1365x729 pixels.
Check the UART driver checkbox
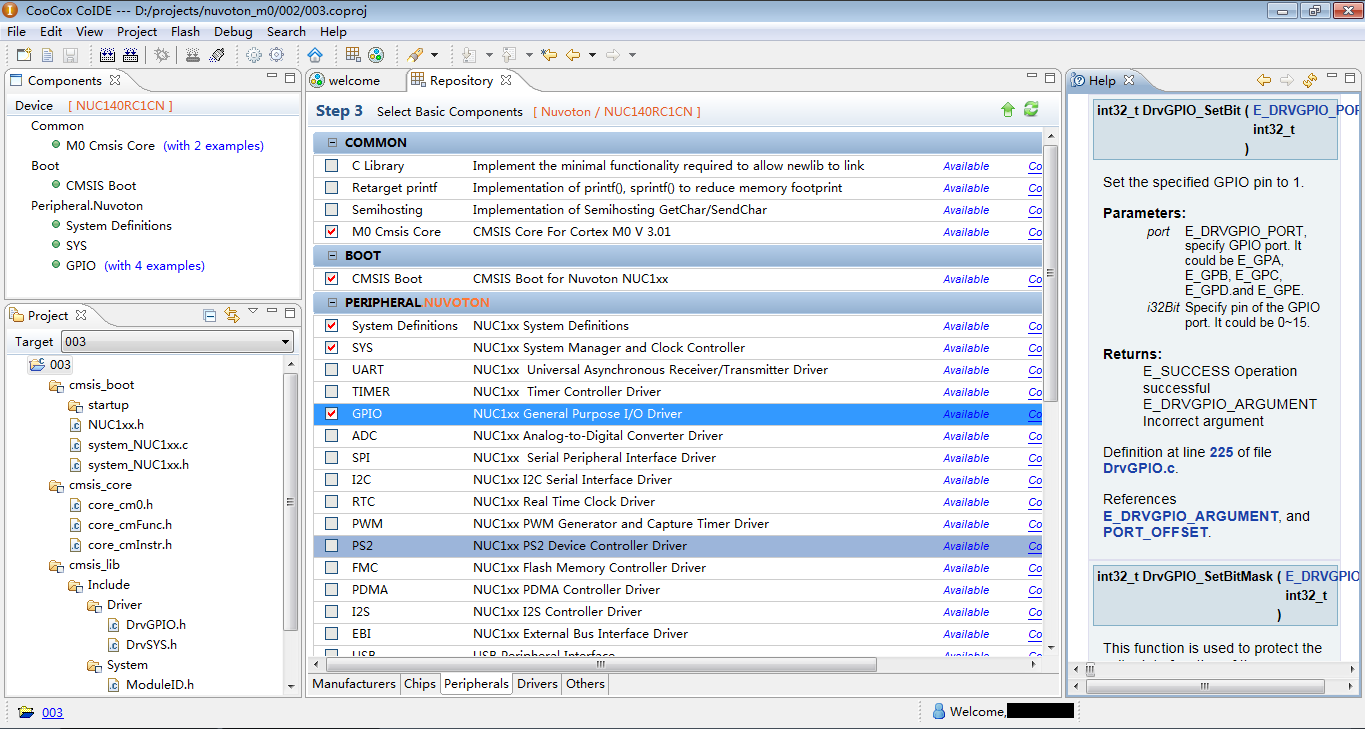(x=331, y=370)
